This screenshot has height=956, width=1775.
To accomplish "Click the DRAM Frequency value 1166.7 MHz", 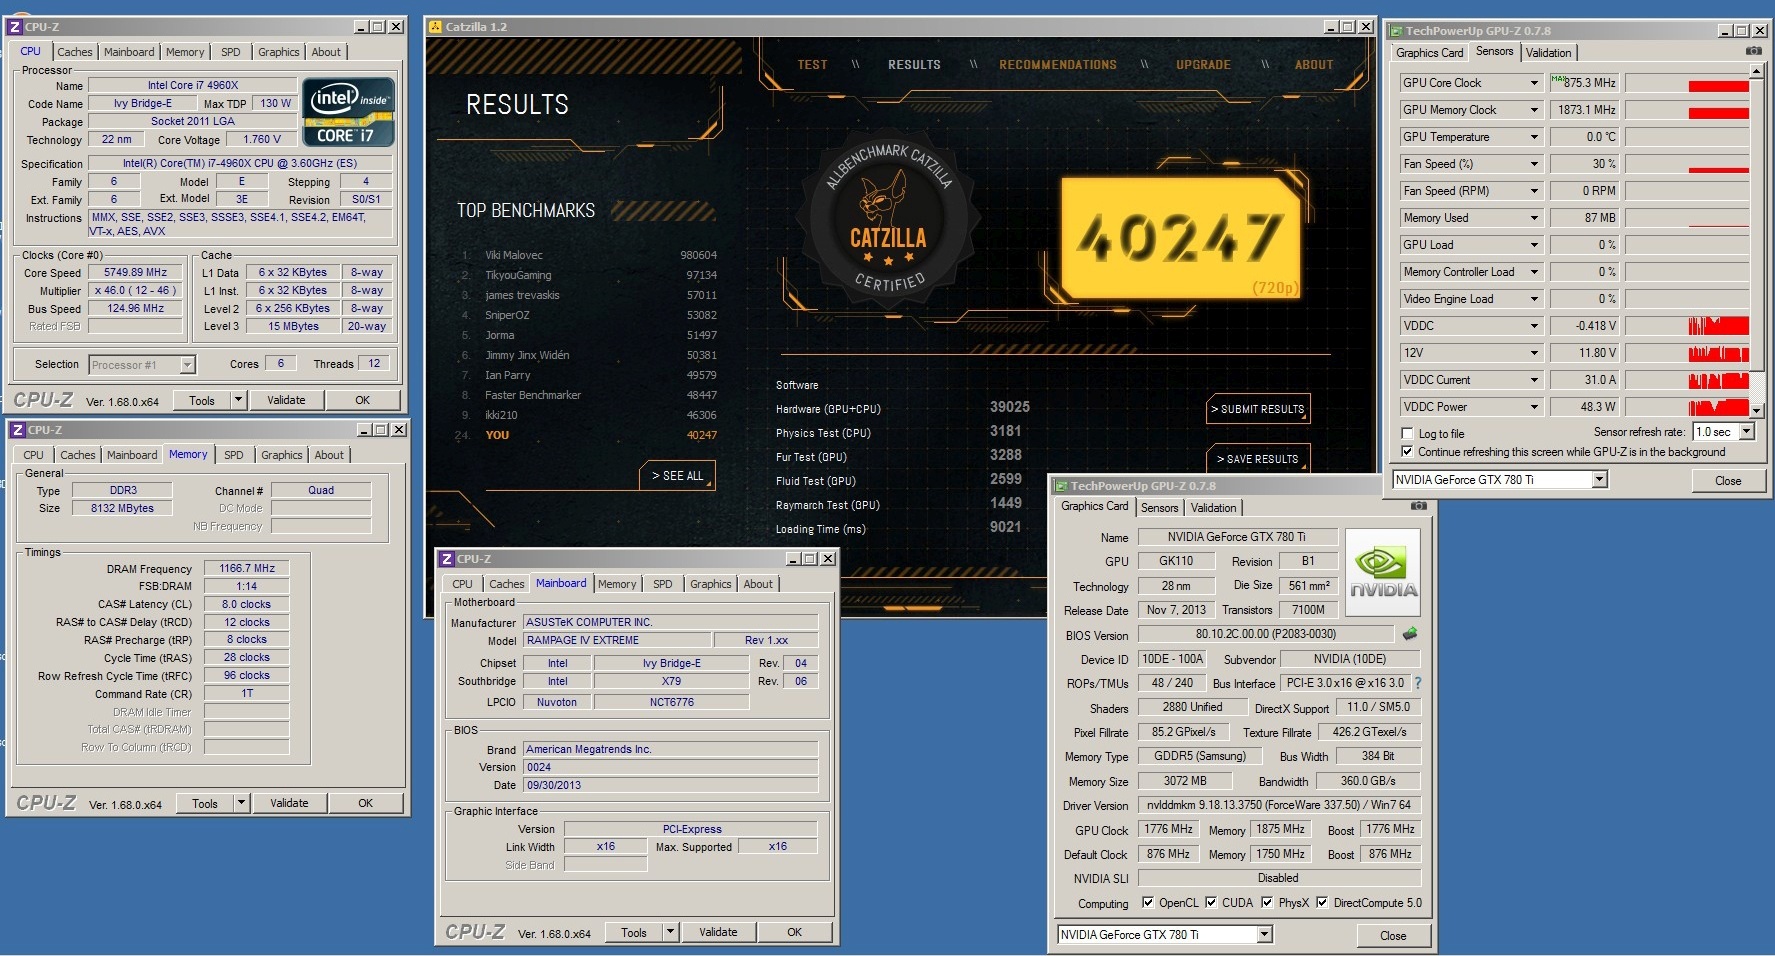I will [x=247, y=568].
